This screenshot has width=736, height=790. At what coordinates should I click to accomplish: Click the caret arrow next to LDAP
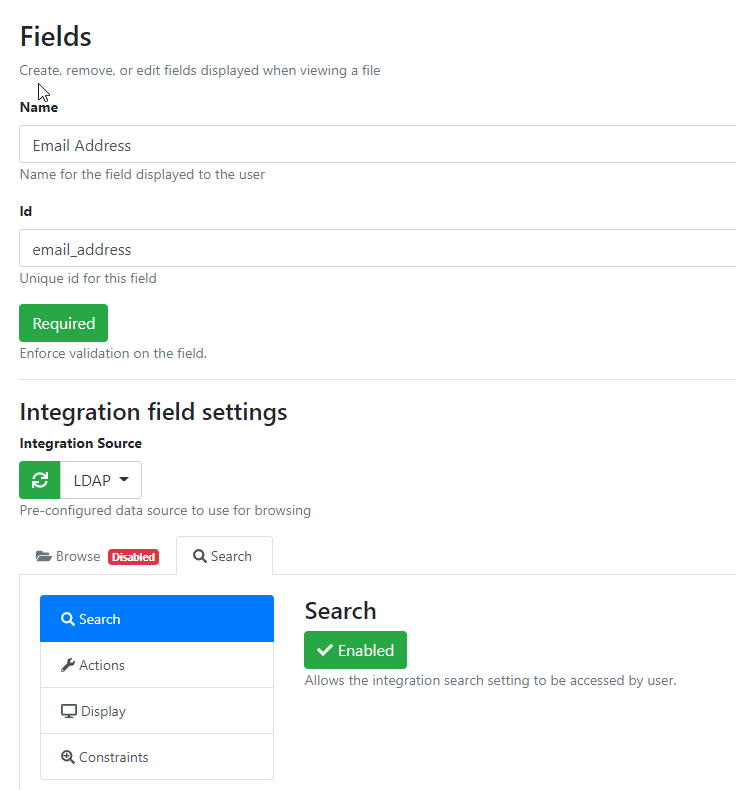(124, 480)
